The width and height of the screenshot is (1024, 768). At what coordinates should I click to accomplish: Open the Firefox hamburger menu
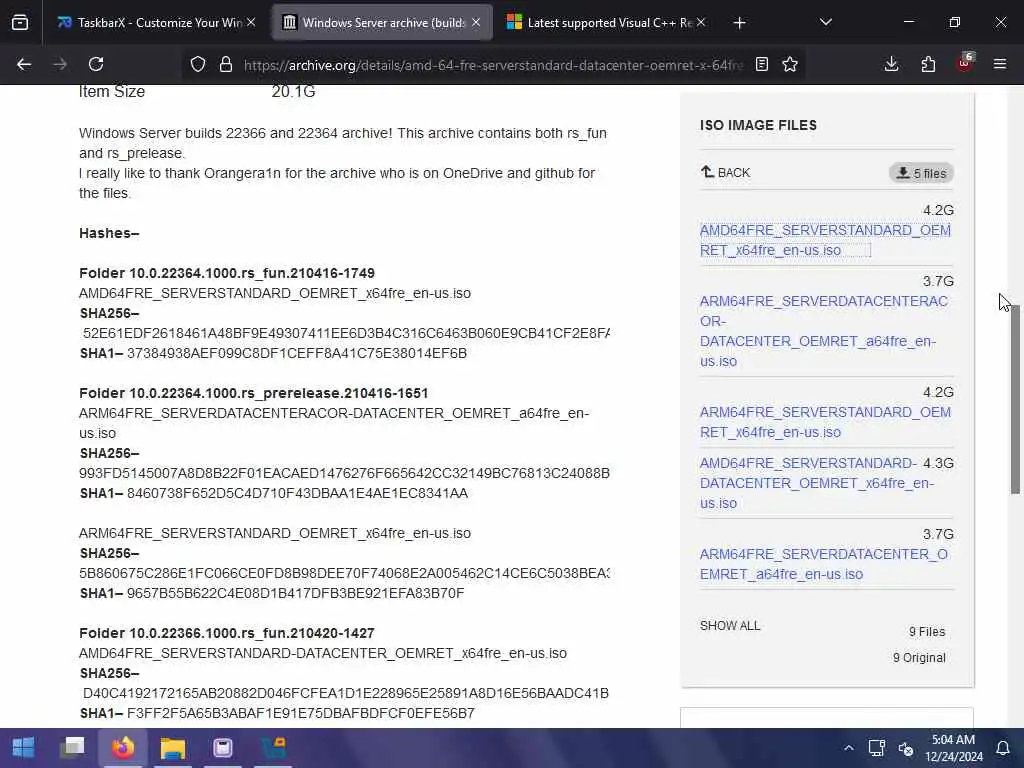1000,64
